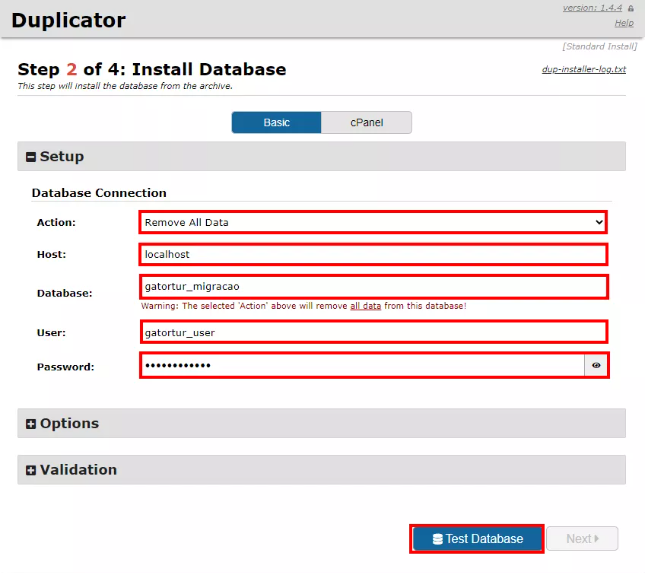
Task: Click the User field with gatortur_user
Action: [373, 332]
